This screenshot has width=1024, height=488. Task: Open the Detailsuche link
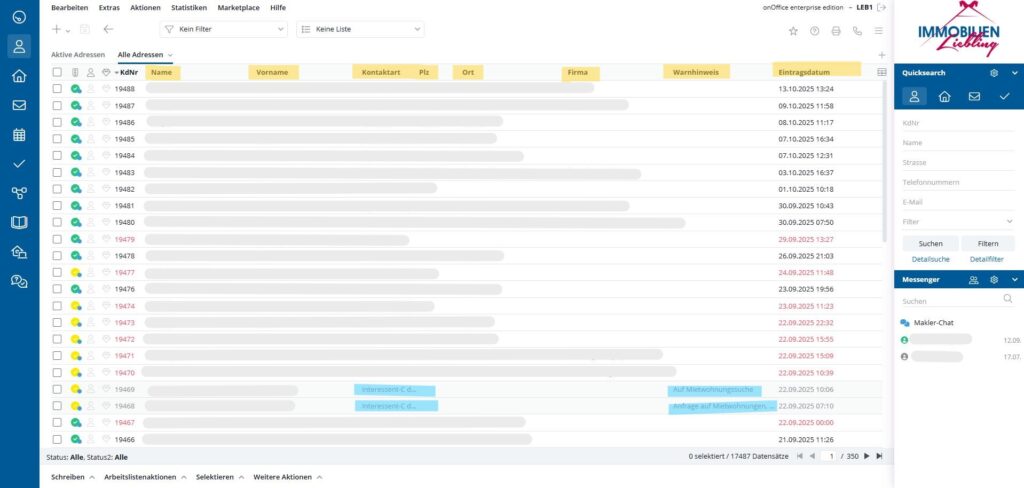click(930, 259)
